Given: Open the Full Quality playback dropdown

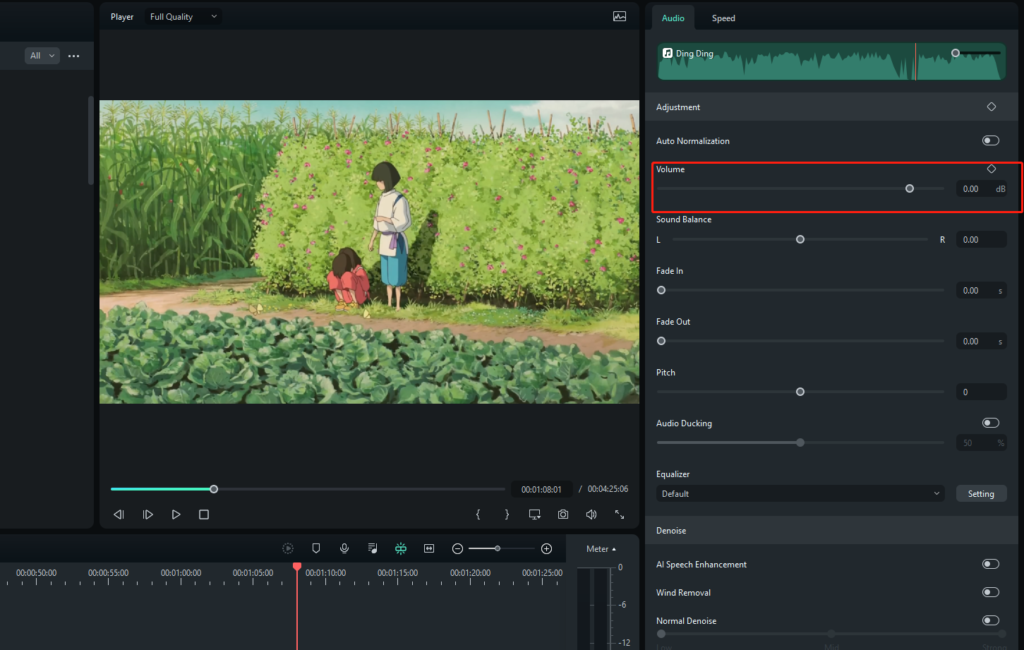Looking at the screenshot, I should (182, 16).
